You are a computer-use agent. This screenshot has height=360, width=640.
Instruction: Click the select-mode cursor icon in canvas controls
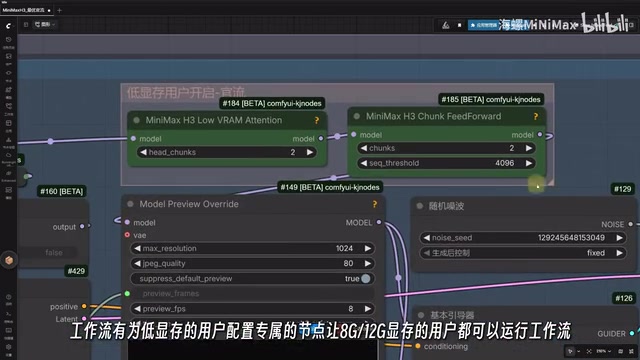(571, 351)
